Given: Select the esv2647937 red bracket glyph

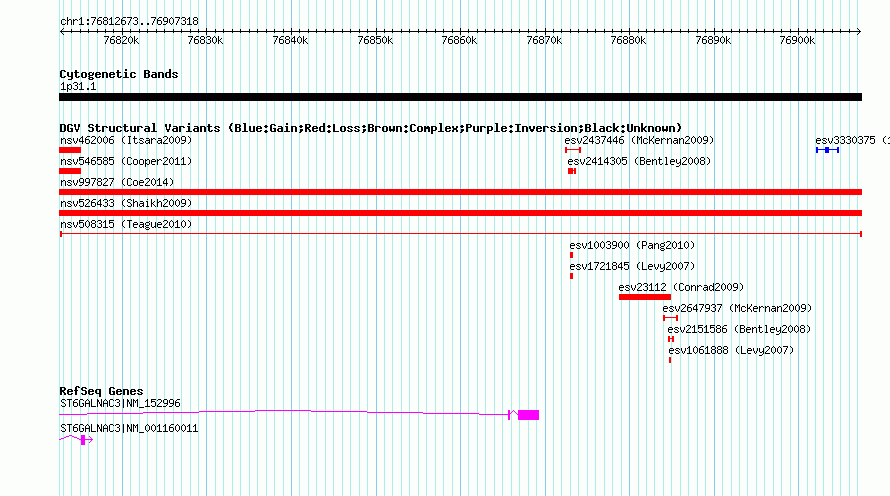Looking at the screenshot, I should tap(670, 318).
